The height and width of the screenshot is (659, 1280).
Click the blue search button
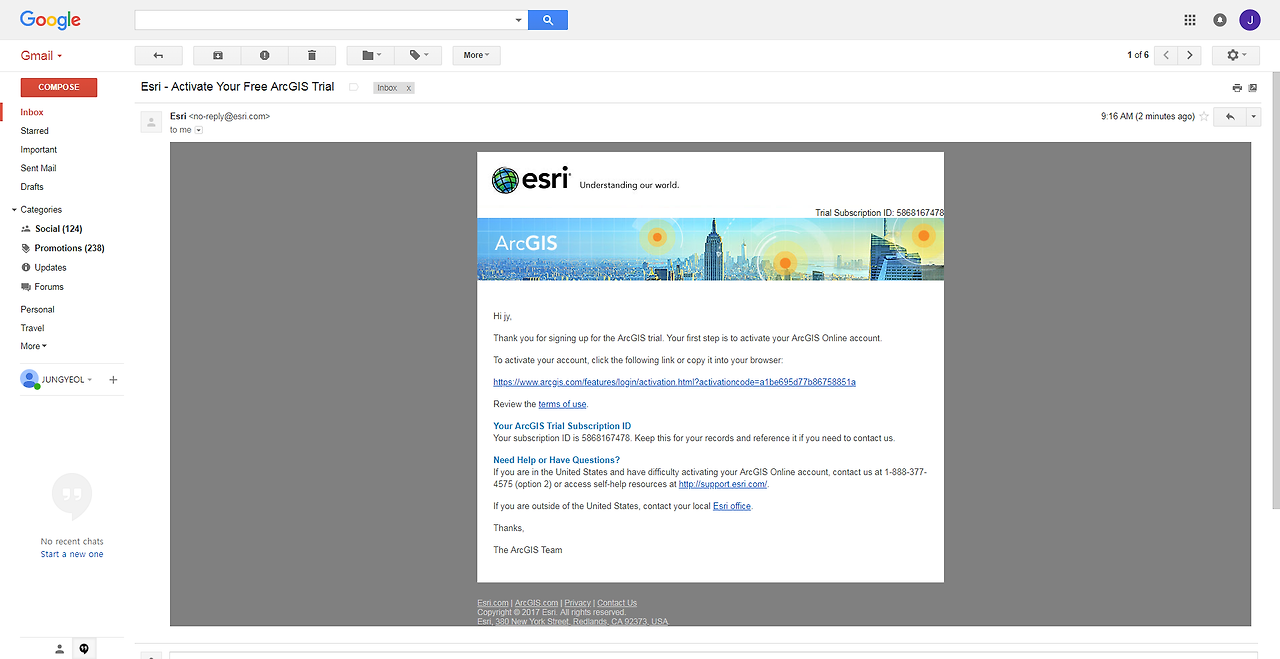pyautogui.click(x=548, y=20)
